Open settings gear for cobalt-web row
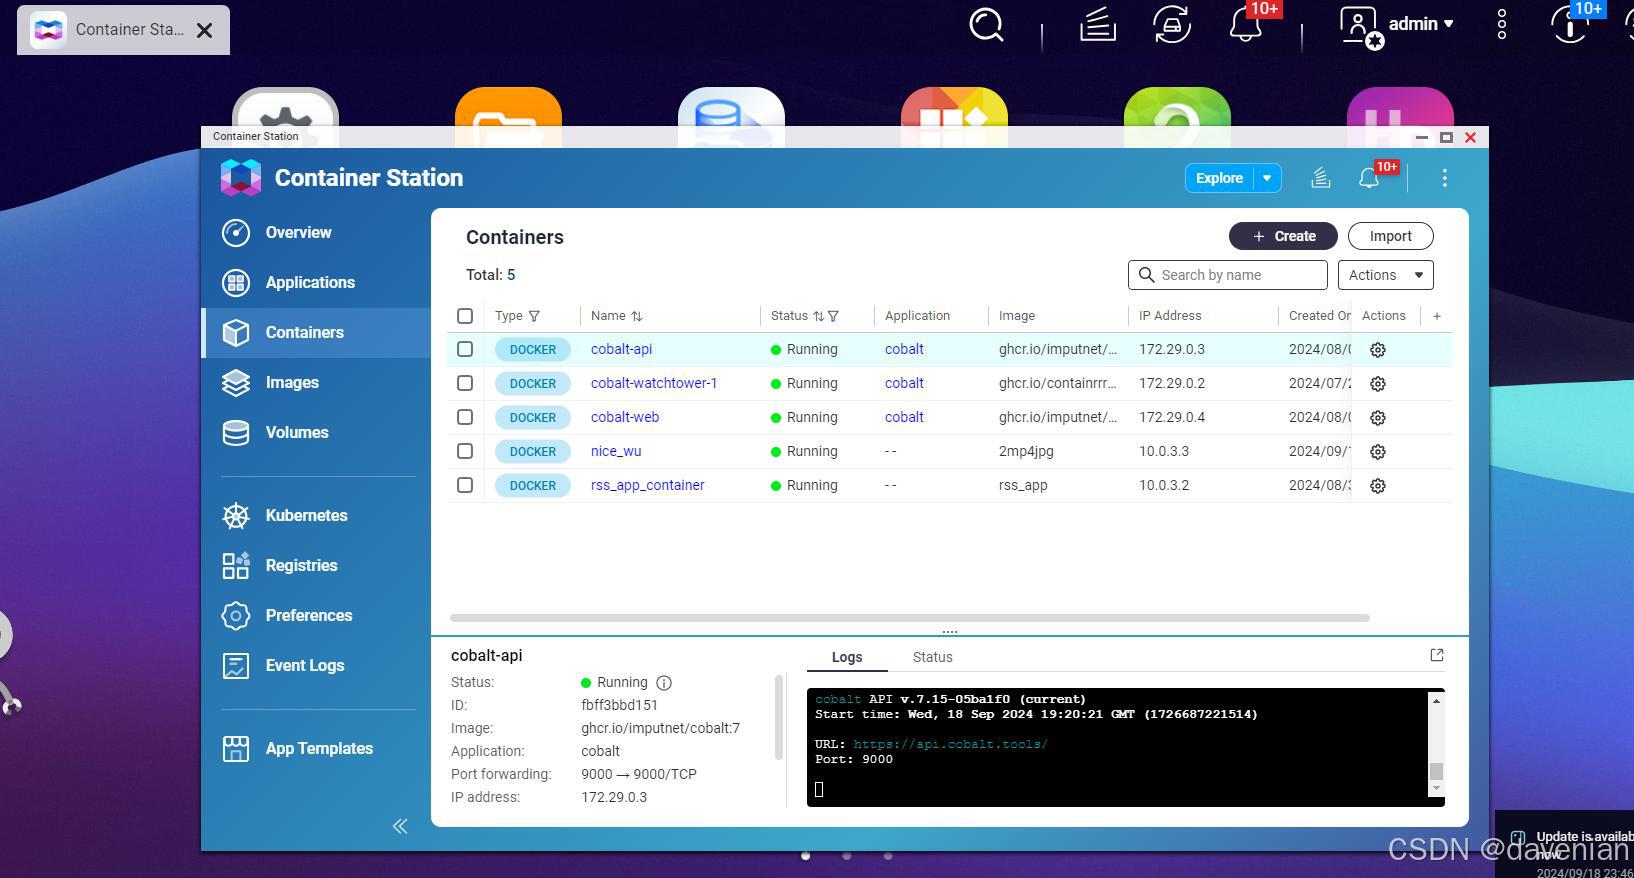This screenshot has width=1634, height=878. pos(1378,418)
